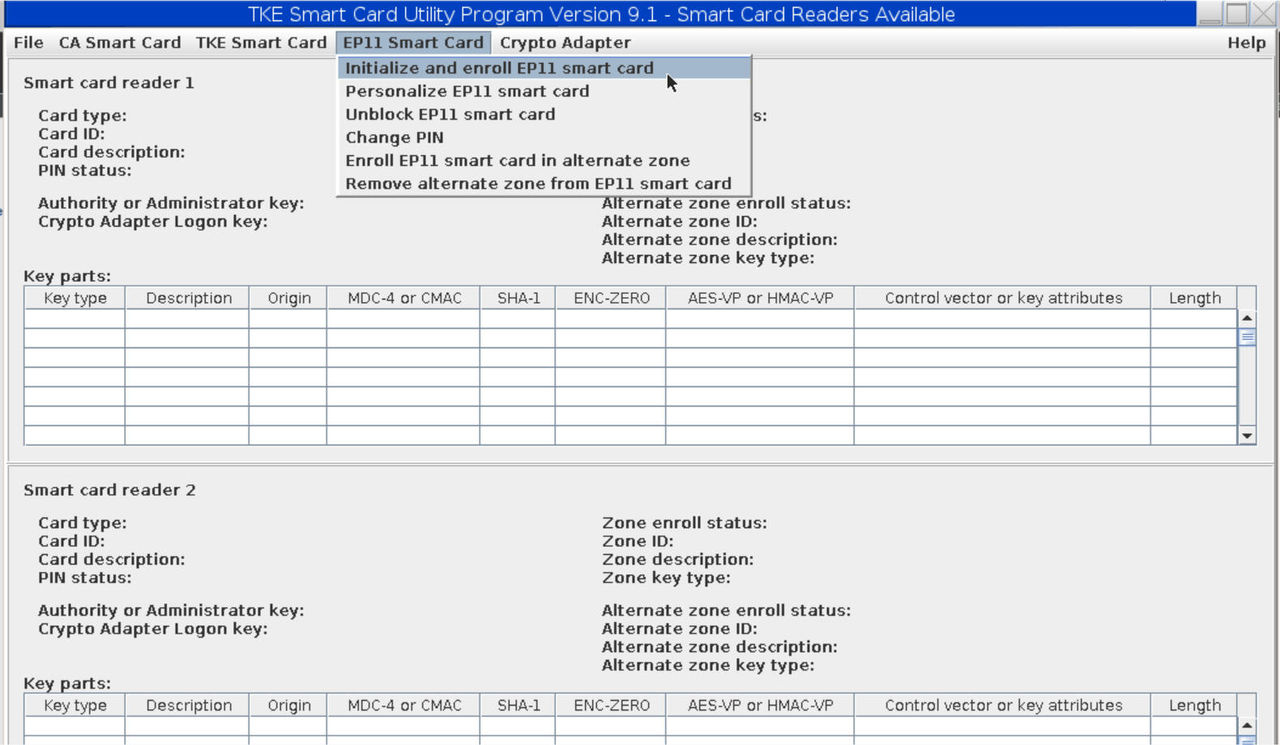
Task: Select Unblock EP11 smart card
Action: [x=544, y=114]
